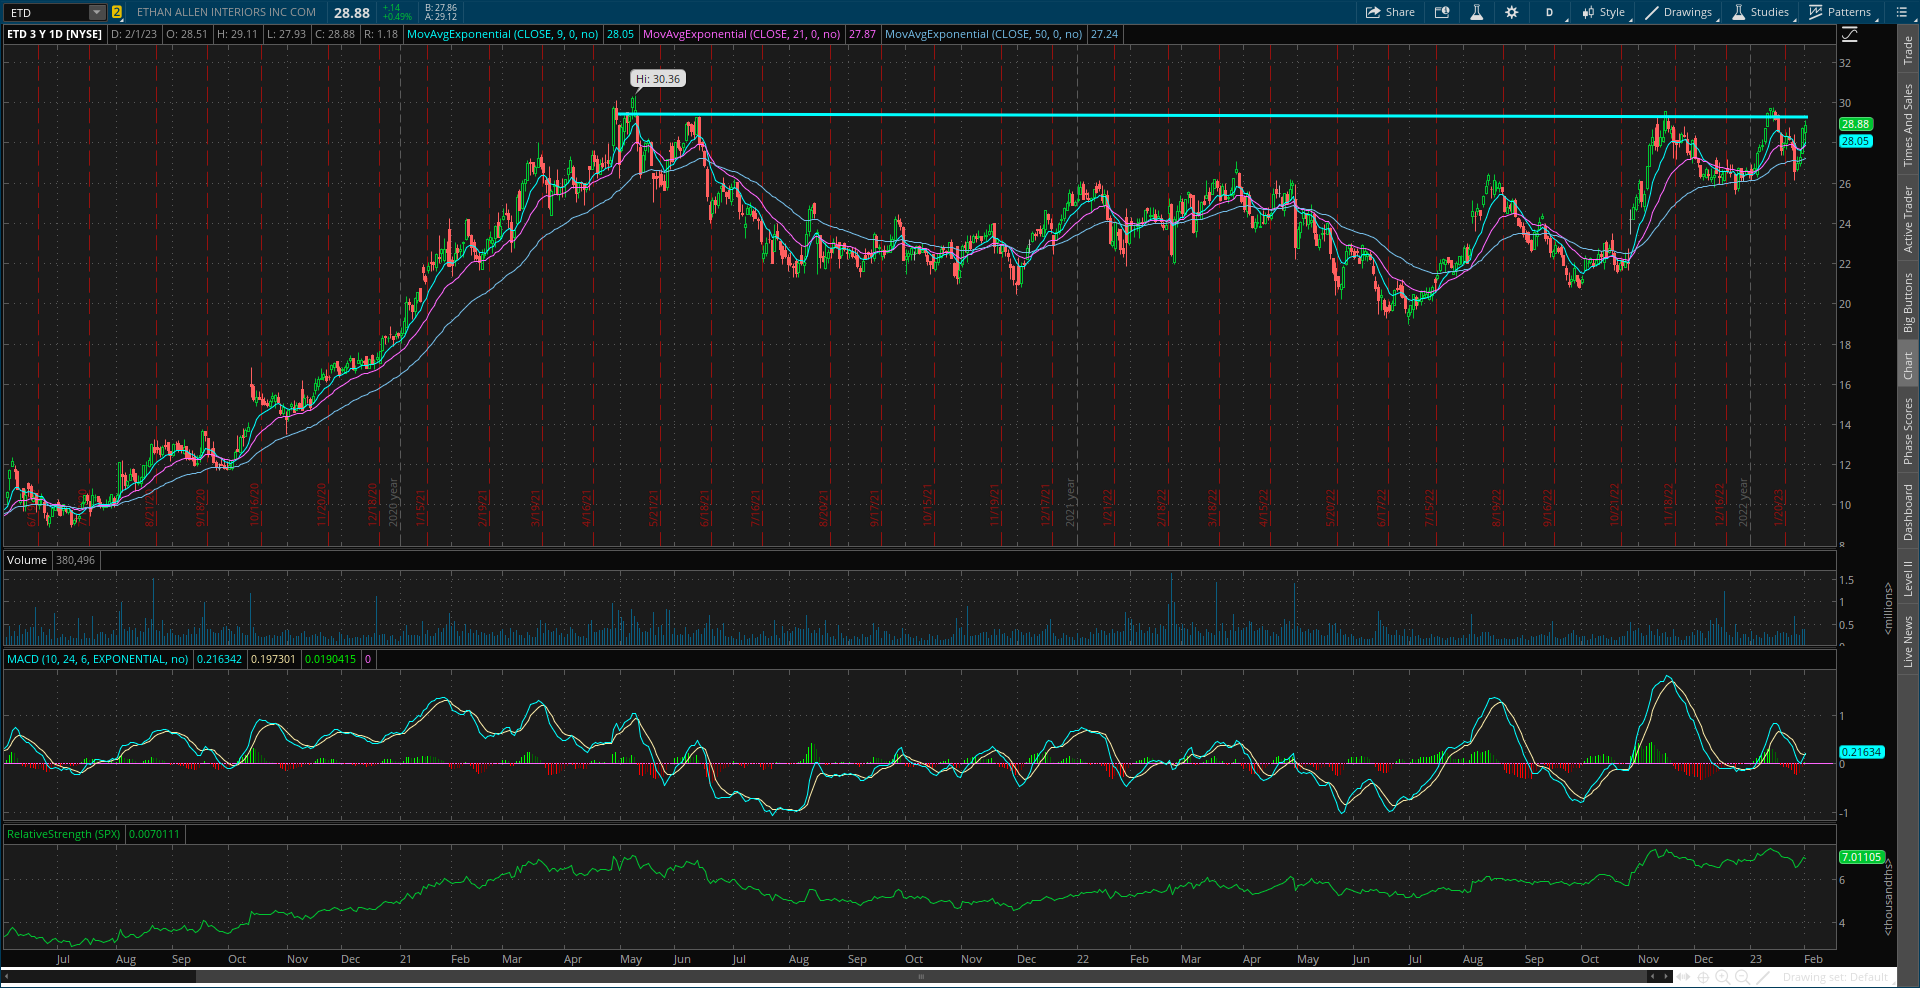1920x988 pixels.
Task: Open the chart Settings gear icon
Action: pos(1511,12)
